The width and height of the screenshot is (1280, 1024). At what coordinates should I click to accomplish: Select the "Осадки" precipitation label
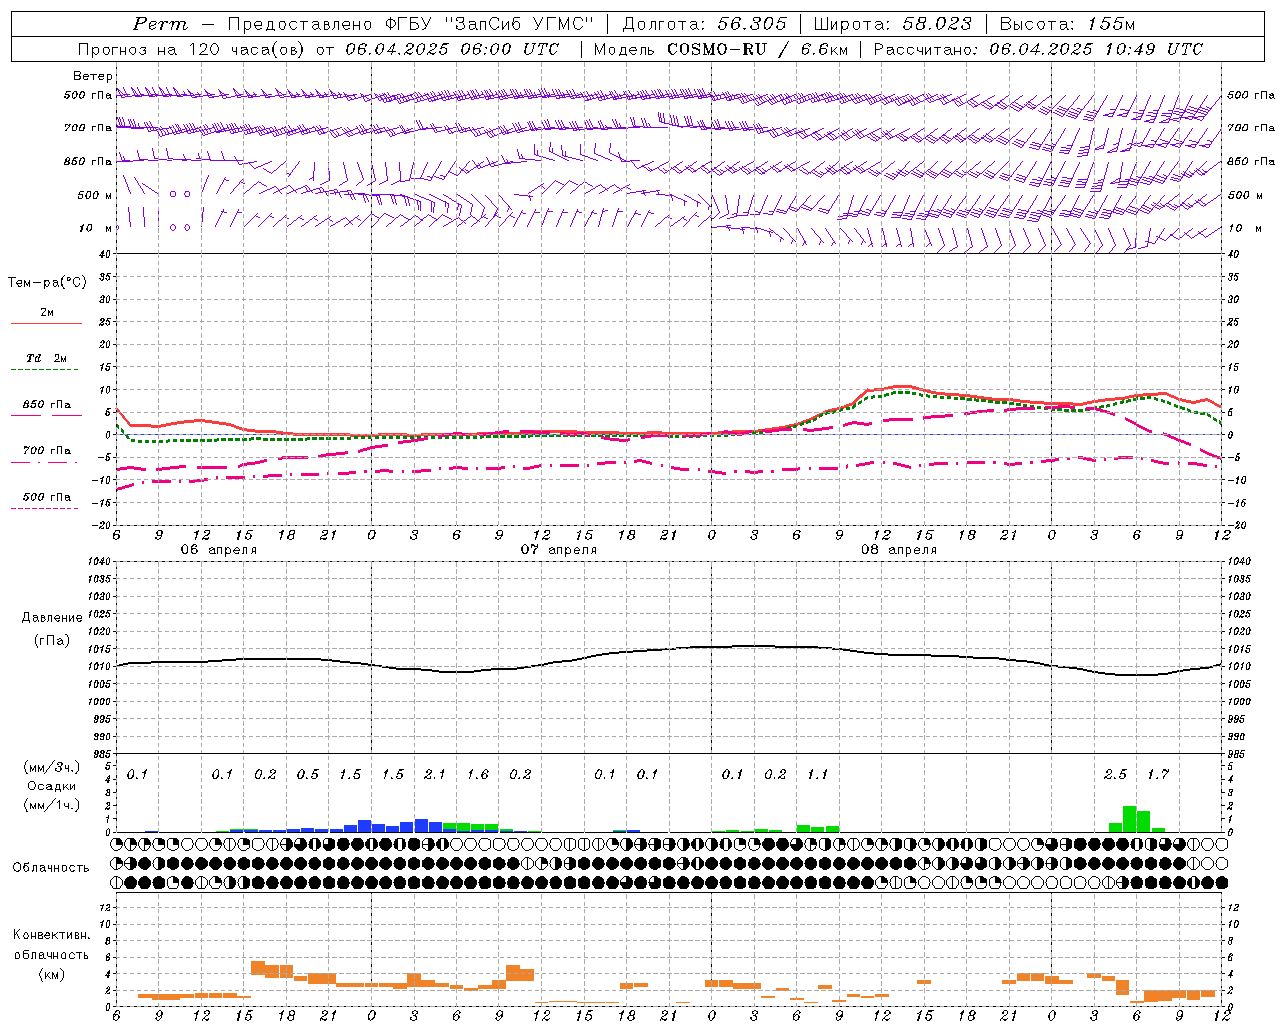(x=51, y=787)
